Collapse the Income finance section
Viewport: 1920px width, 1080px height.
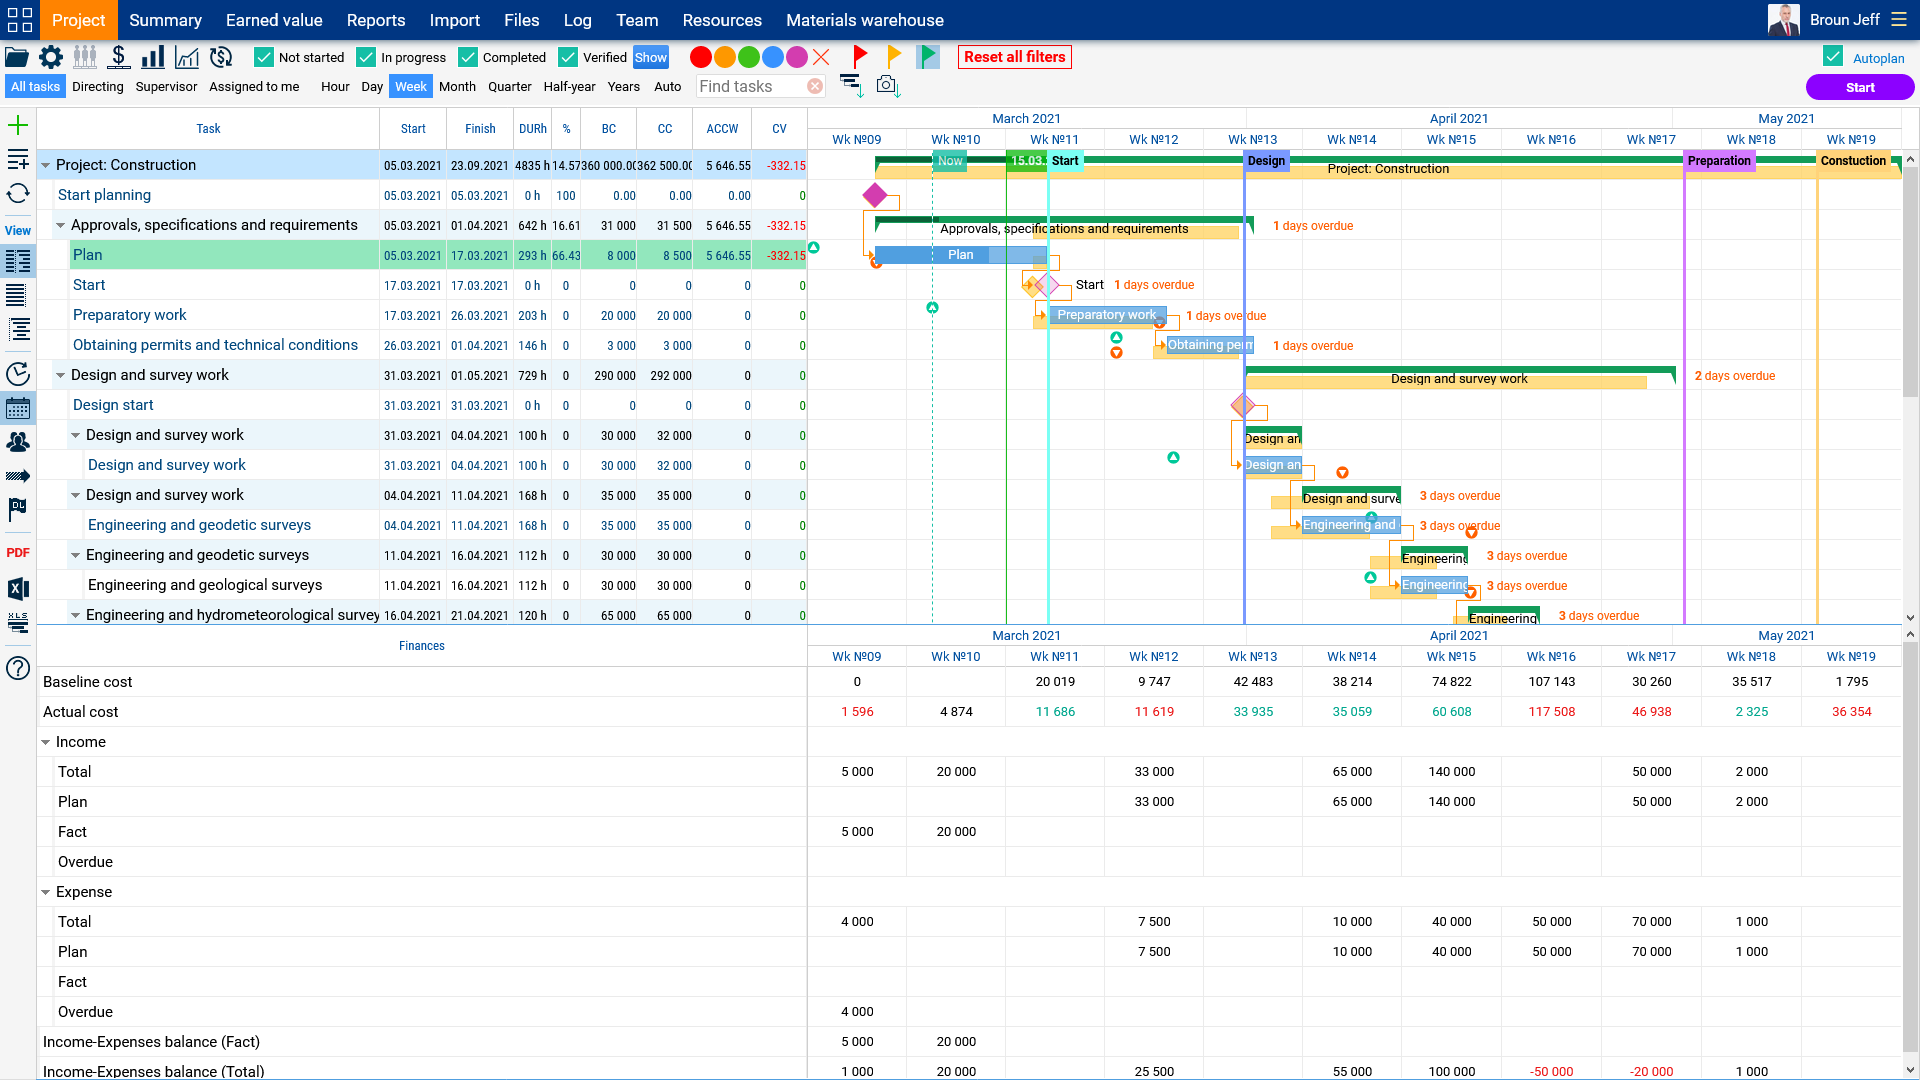tap(45, 742)
